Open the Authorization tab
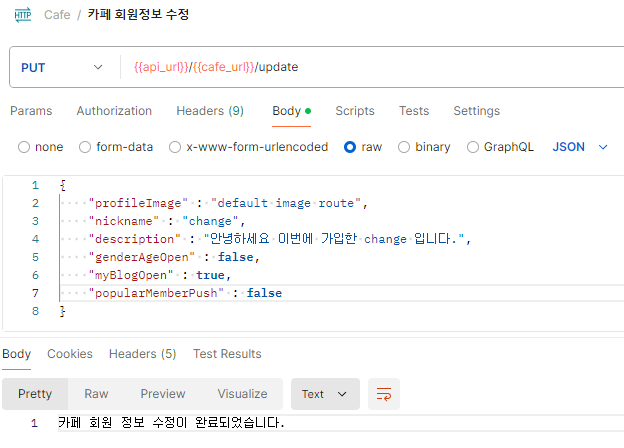 (x=114, y=111)
